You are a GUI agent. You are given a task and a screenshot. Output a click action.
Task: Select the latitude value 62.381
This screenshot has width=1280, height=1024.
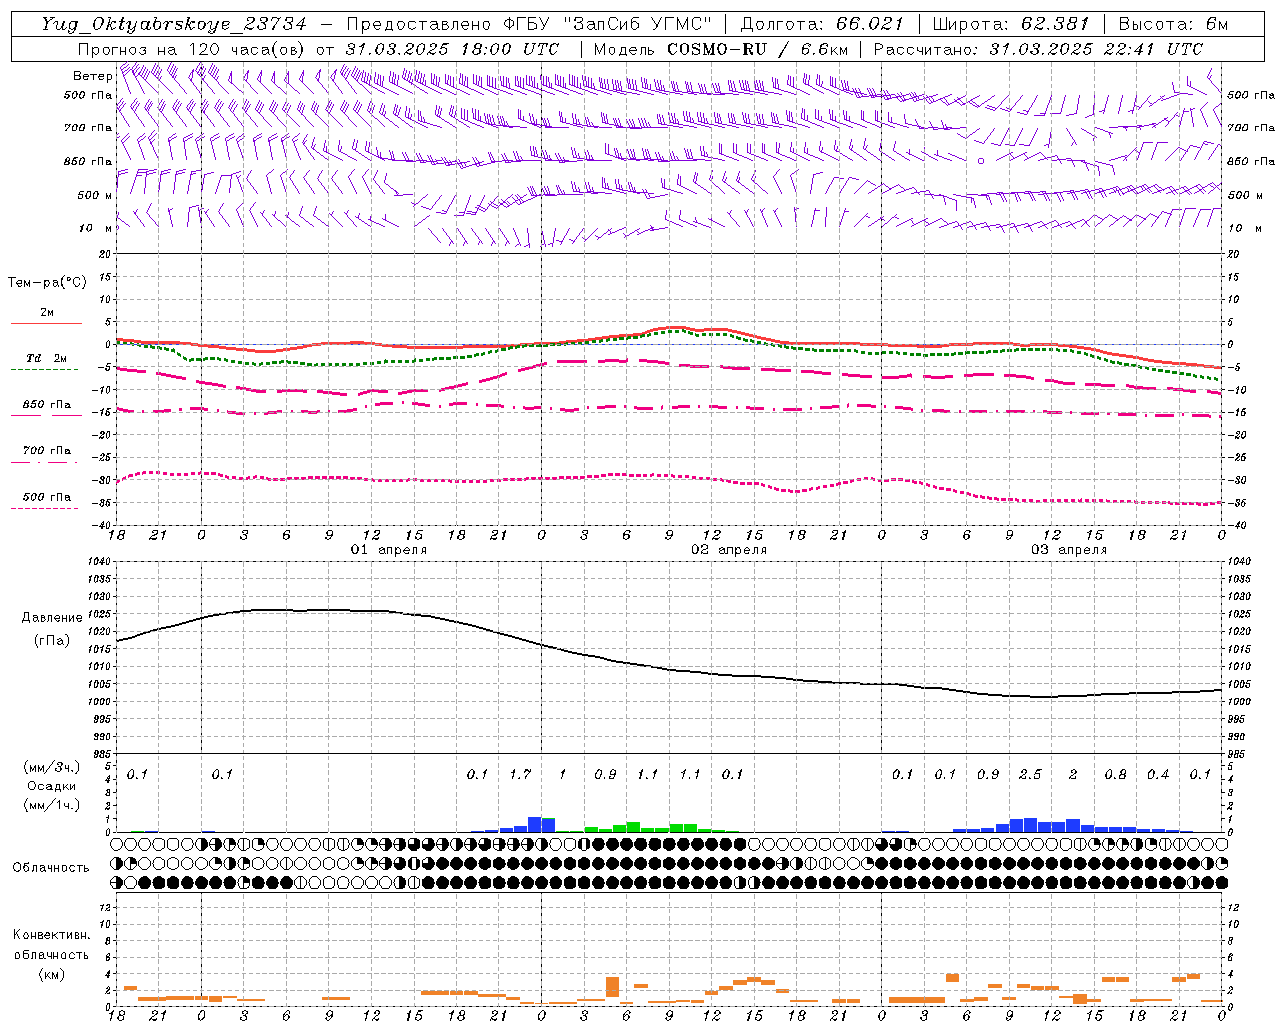[x=1056, y=24]
